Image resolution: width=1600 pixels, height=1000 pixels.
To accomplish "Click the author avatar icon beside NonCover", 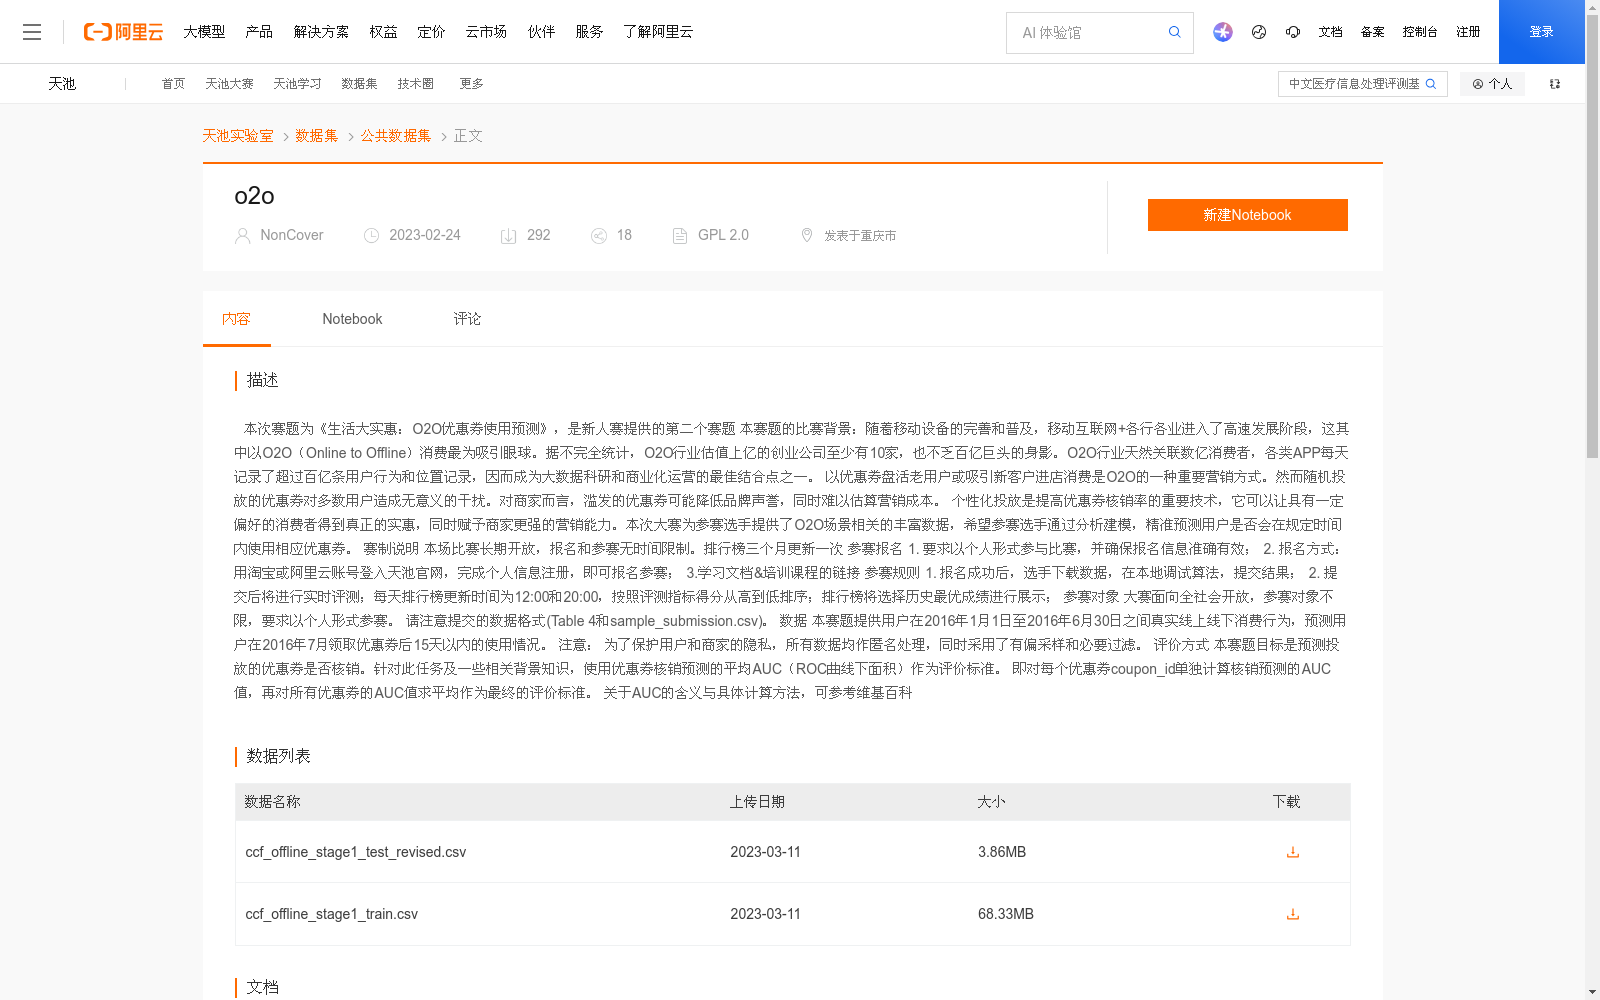I will 242,236.
